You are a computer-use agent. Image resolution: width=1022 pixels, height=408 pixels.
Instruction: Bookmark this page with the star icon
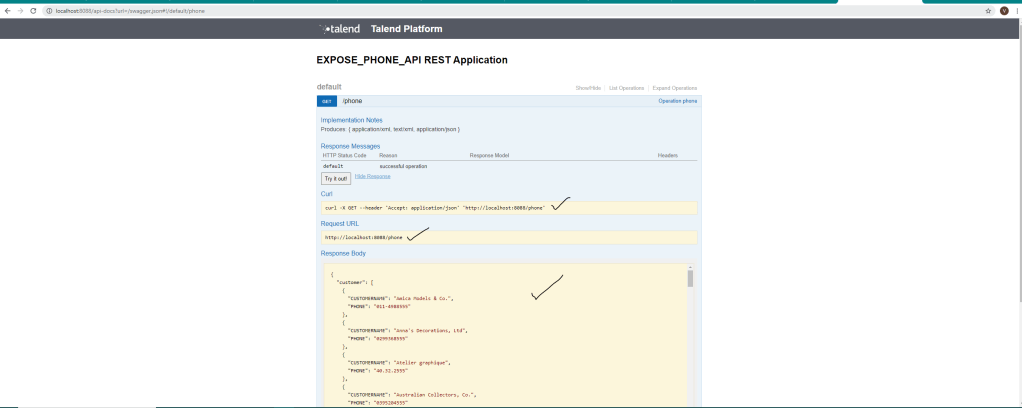(988, 10)
